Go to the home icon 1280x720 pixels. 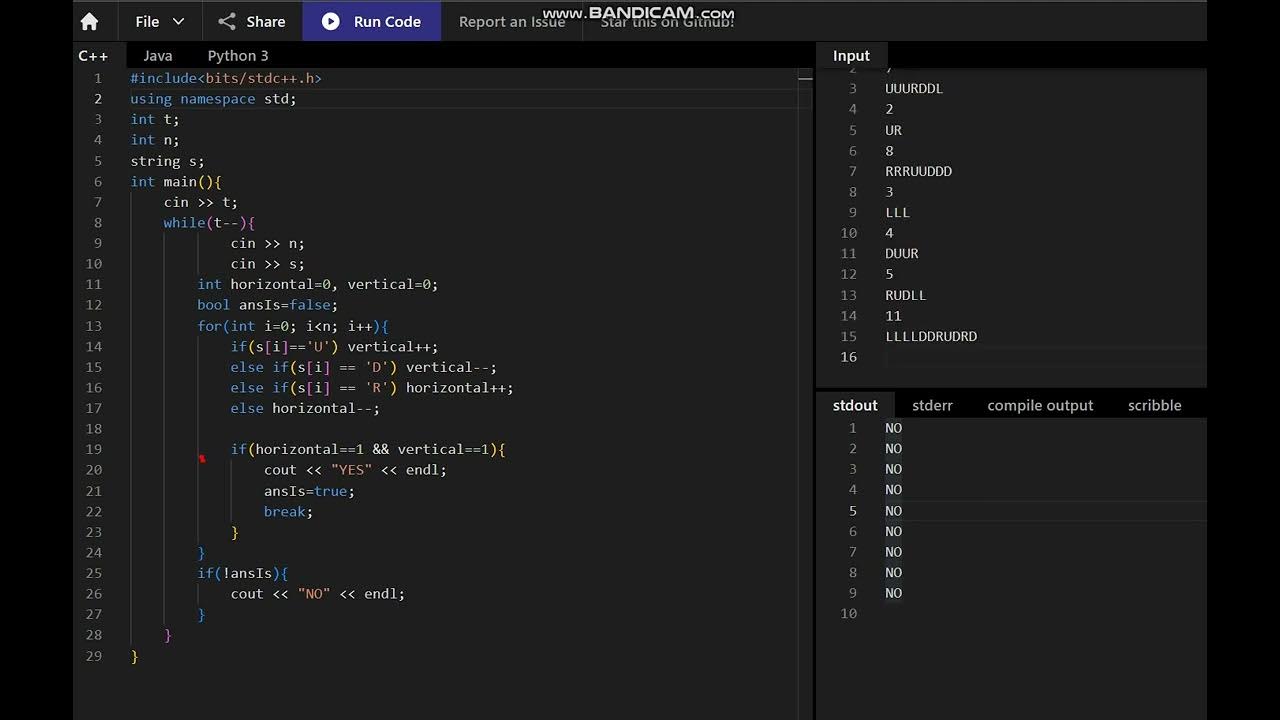click(89, 21)
